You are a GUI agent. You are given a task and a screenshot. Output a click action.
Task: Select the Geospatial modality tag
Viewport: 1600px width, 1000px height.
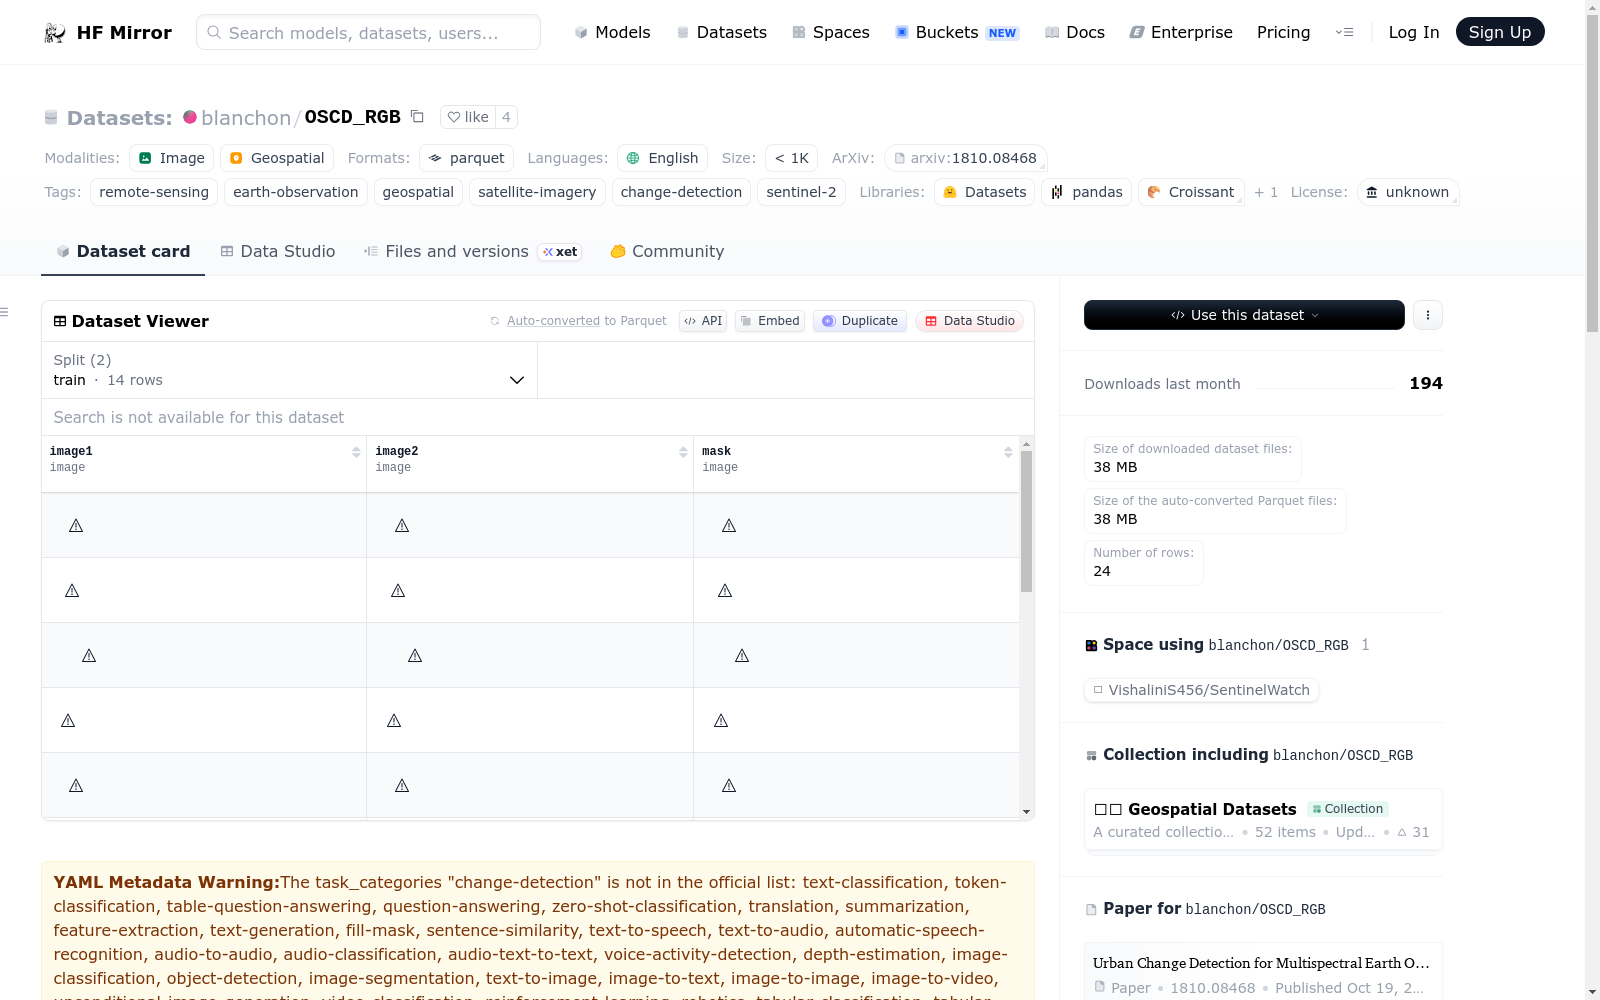click(277, 158)
